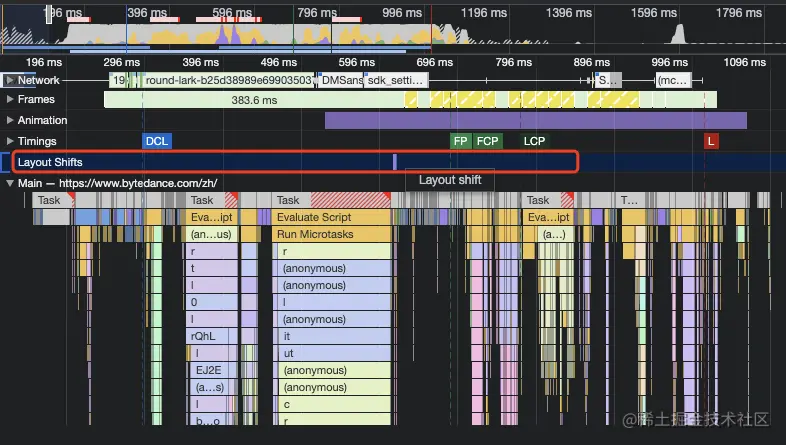Select the first (anonymous) entry under r
This screenshot has height=445, width=786.
click(334, 268)
